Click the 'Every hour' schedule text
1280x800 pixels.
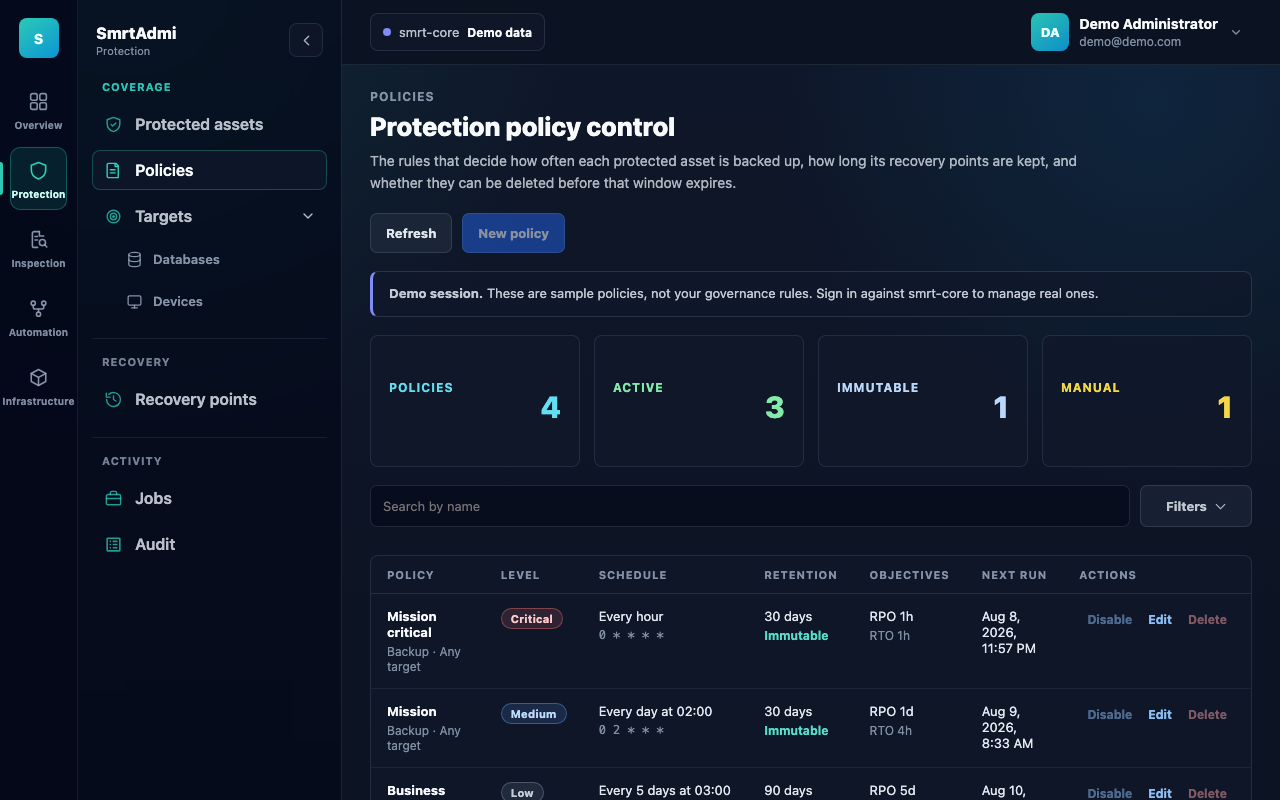click(631, 617)
